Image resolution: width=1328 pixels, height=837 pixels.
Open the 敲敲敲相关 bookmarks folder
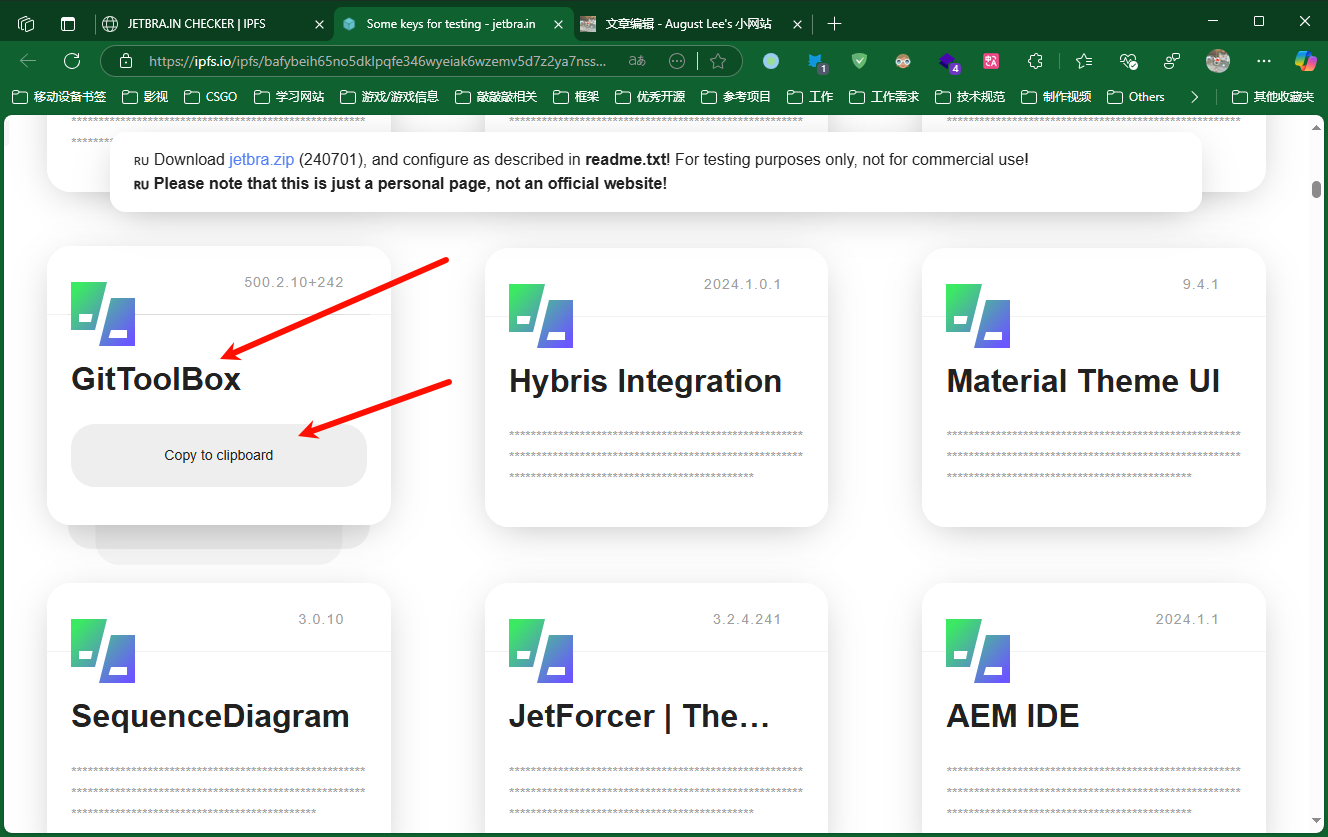(x=496, y=97)
